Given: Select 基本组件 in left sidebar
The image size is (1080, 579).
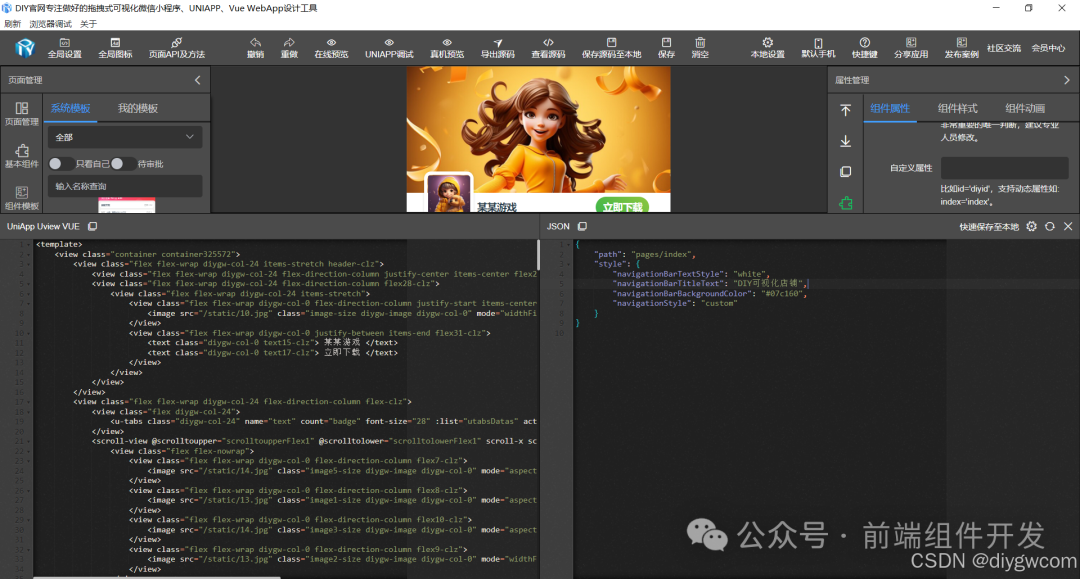Looking at the screenshot, I should click(x=22, y=156).
